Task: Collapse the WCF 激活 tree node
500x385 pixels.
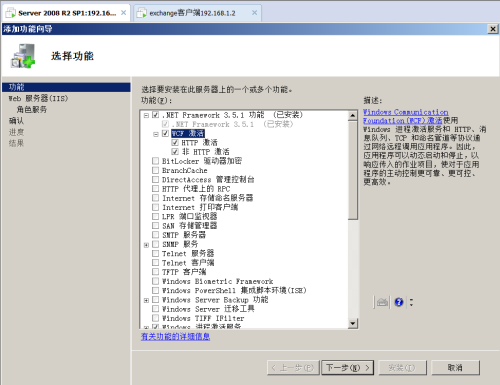Action: pyautogui.click(x=156, y=134)
